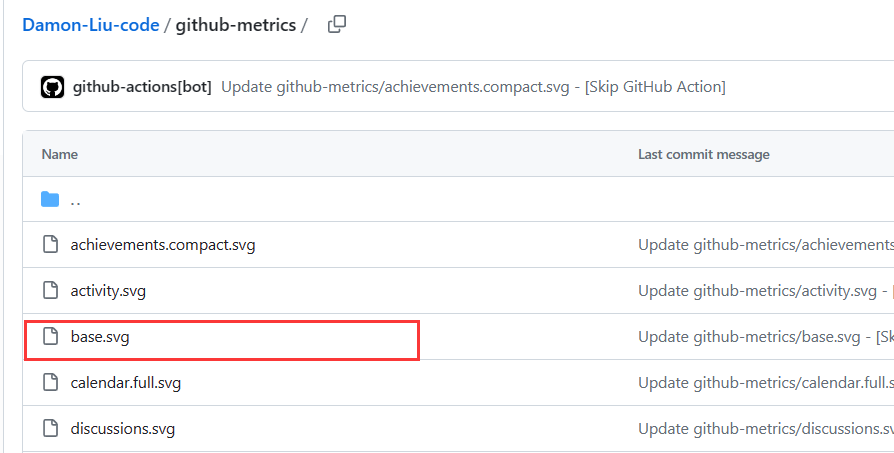
Task: Open github-actions[bot] author link
Action: [142, 87]
